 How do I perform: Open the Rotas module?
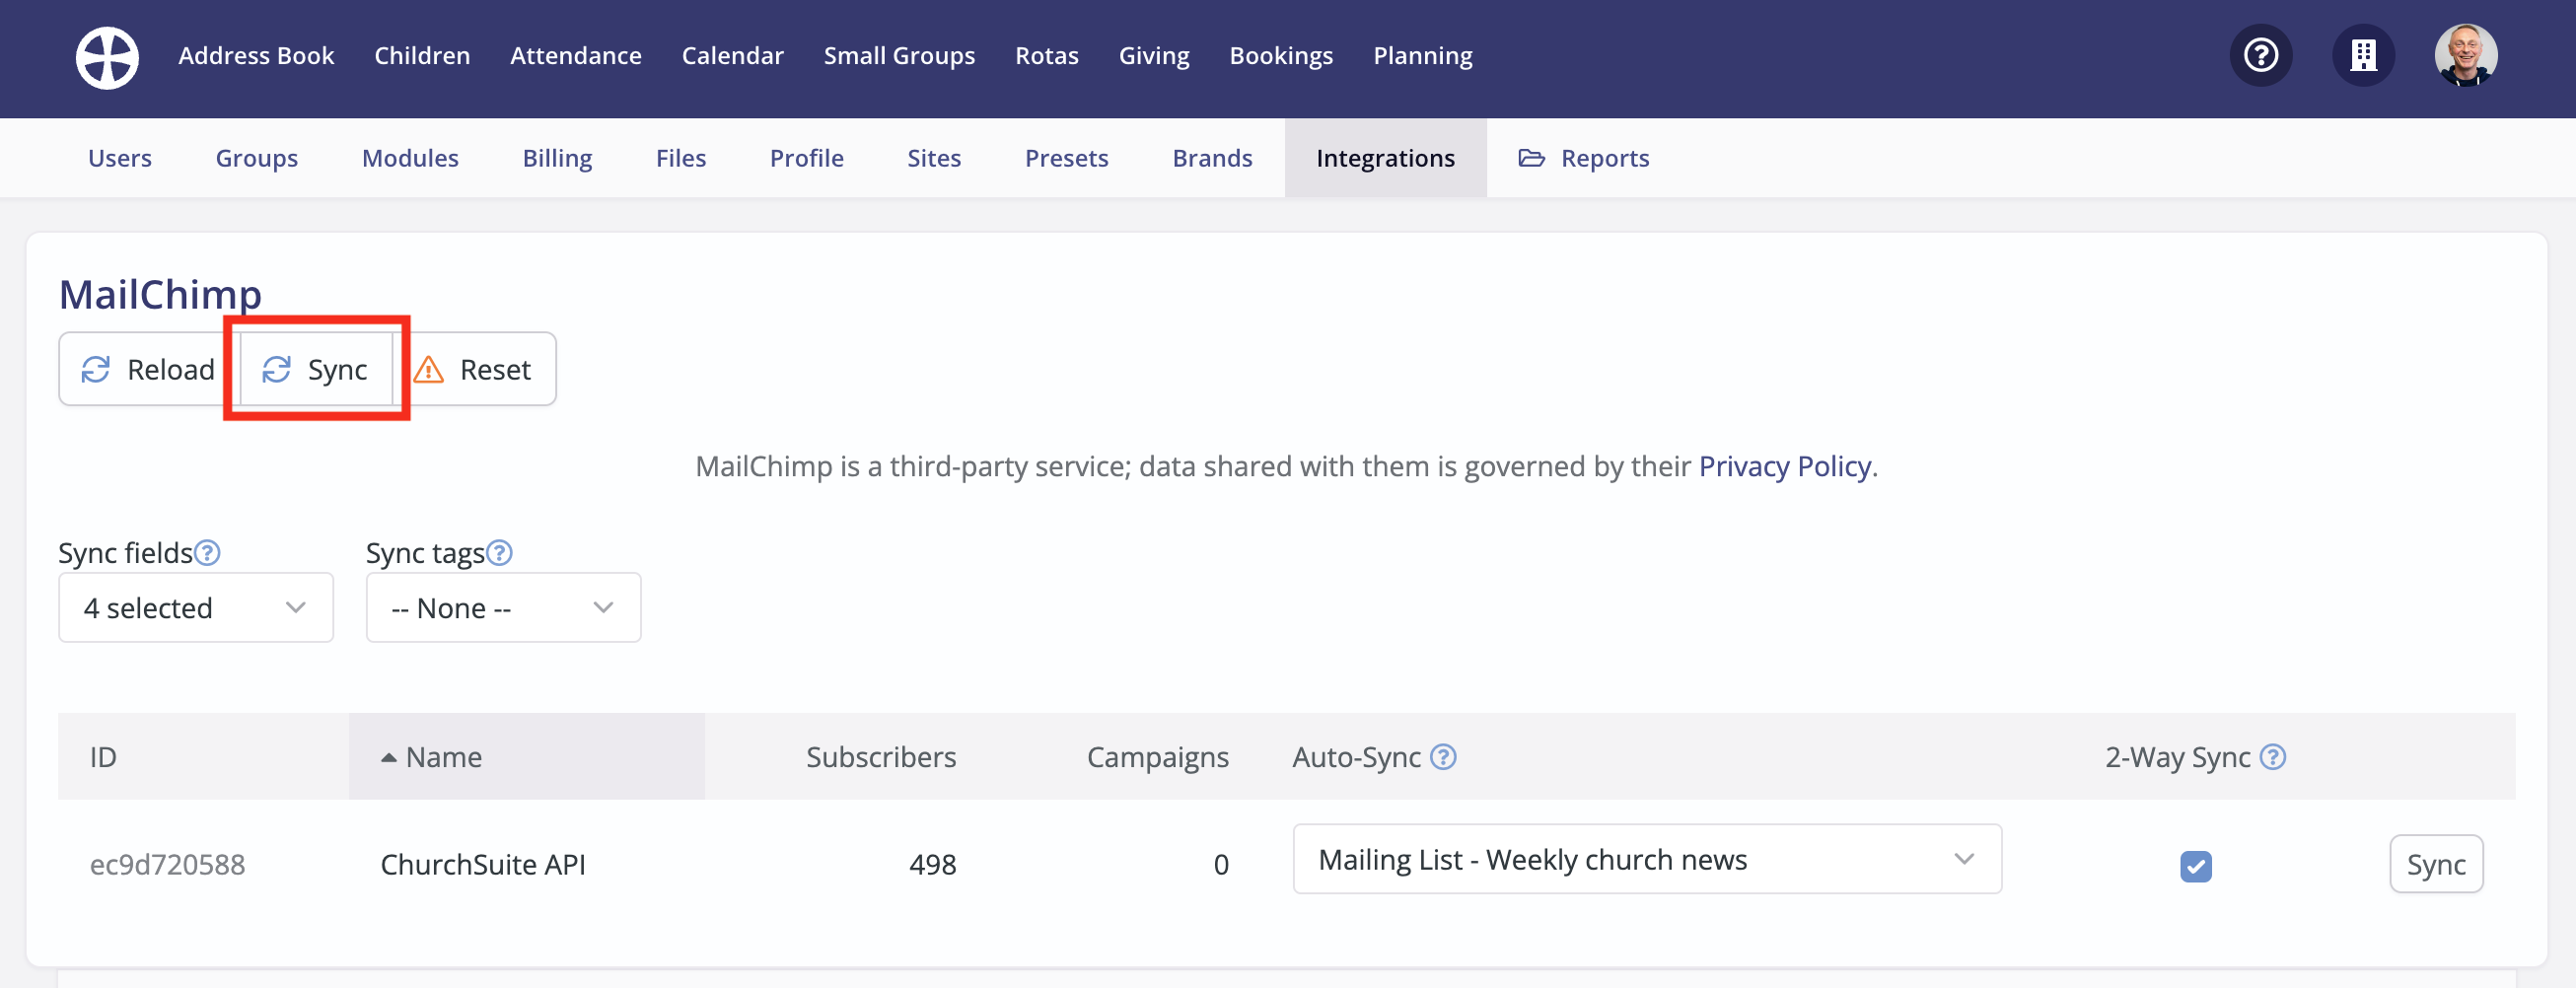1047,56
